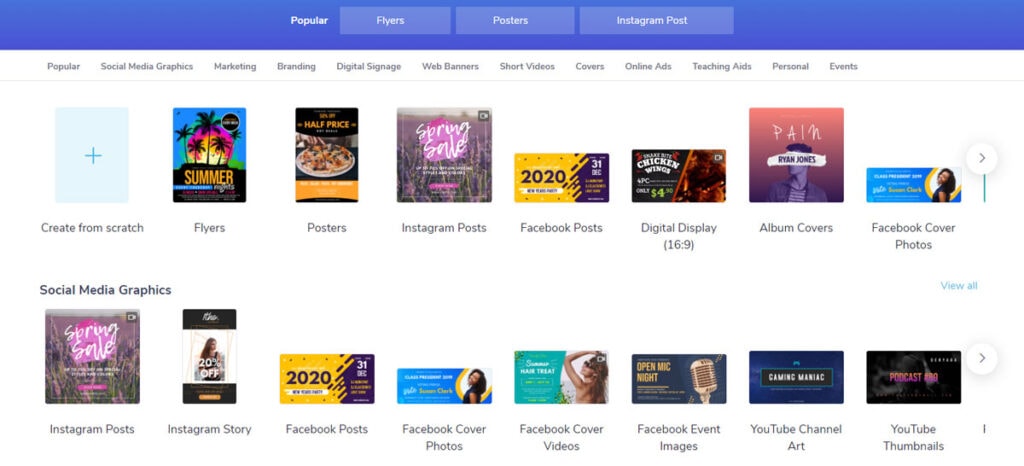Pick the Open Mic Night event image
This screenshot has height=466, width=1024.
click(x=679, y=379)
